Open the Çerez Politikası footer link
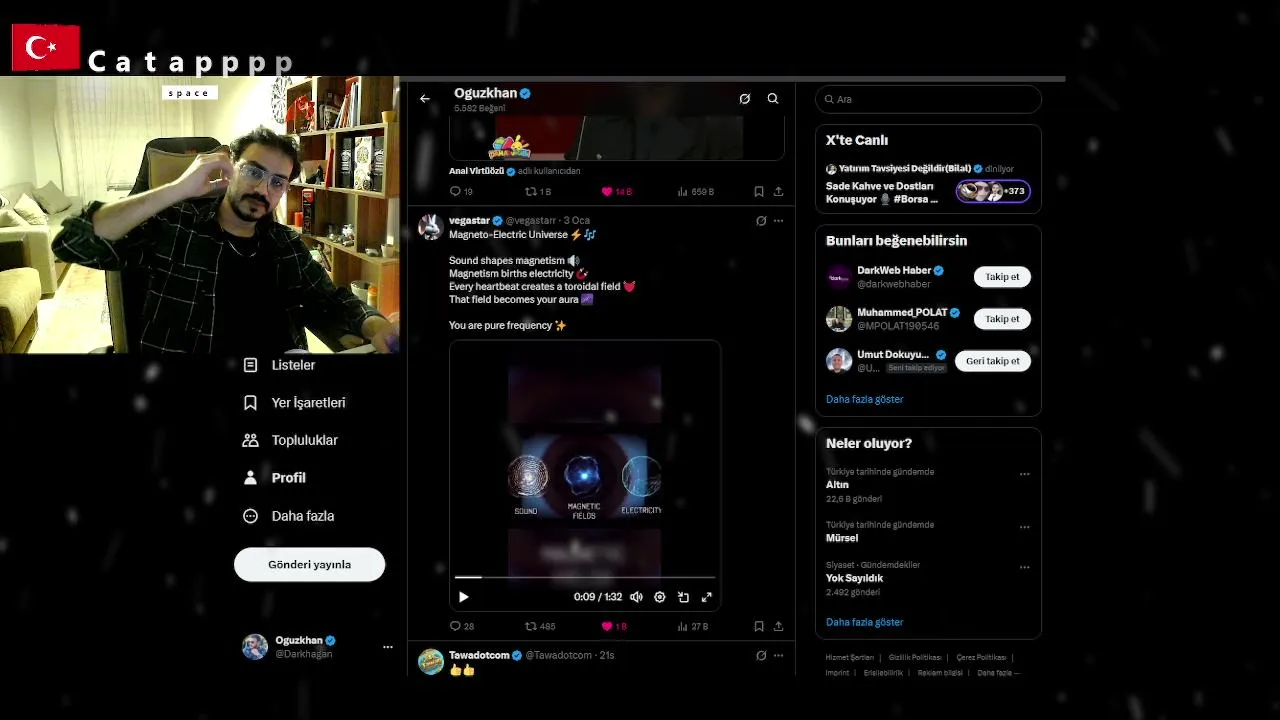Screen dimensions: 1280x720 [x=981, y=658]
